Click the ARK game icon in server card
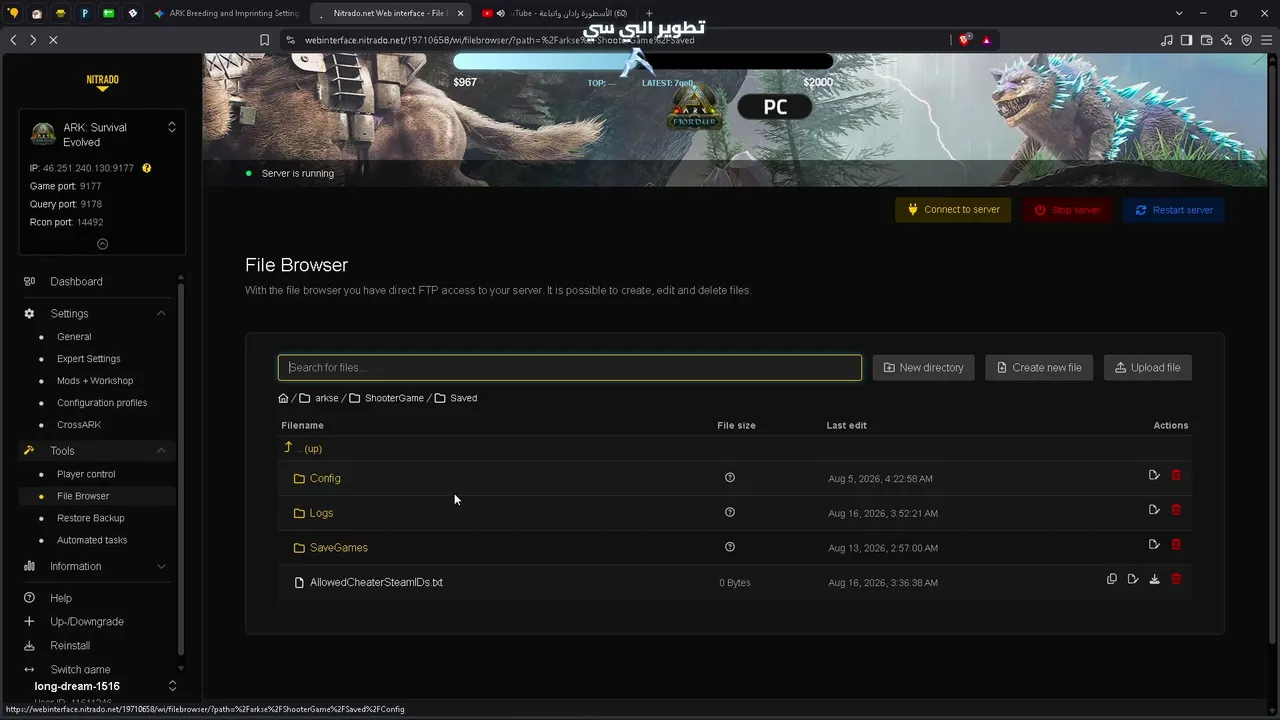Image resolution: width=1280 pixels, height=720 pixels. 43,134
